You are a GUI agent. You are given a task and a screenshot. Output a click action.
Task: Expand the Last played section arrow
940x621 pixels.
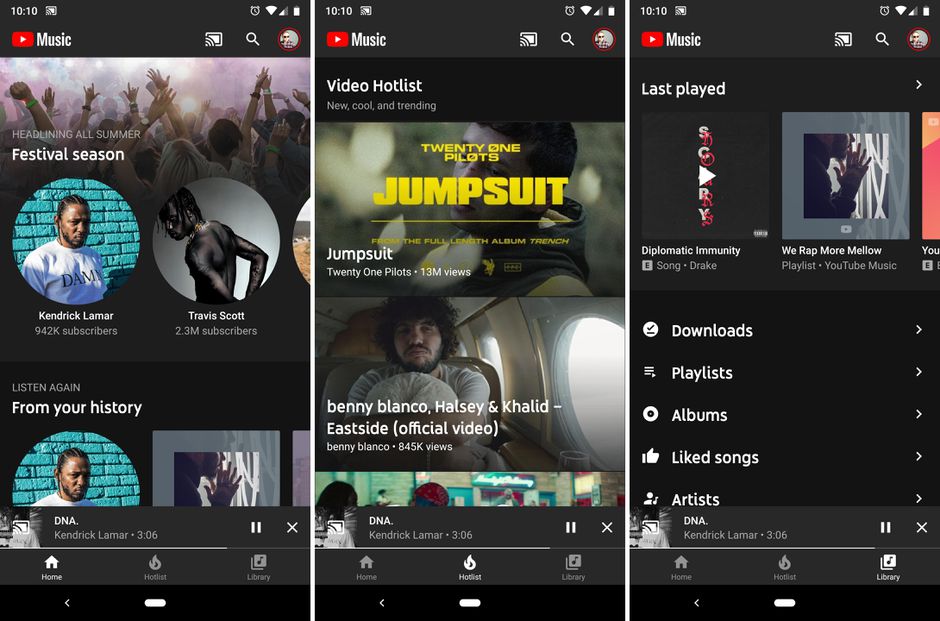click(x=919, y=85)
